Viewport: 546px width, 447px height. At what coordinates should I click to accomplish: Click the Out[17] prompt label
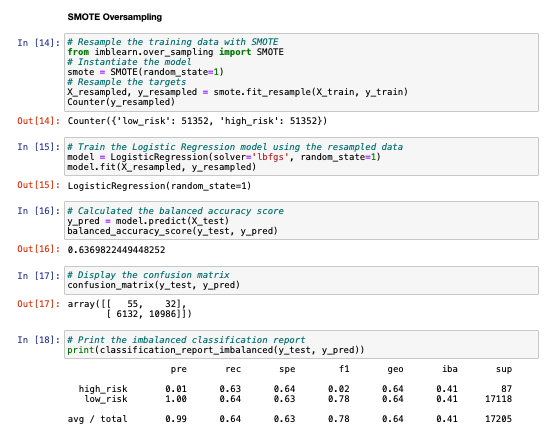click(x=38, y=304)
